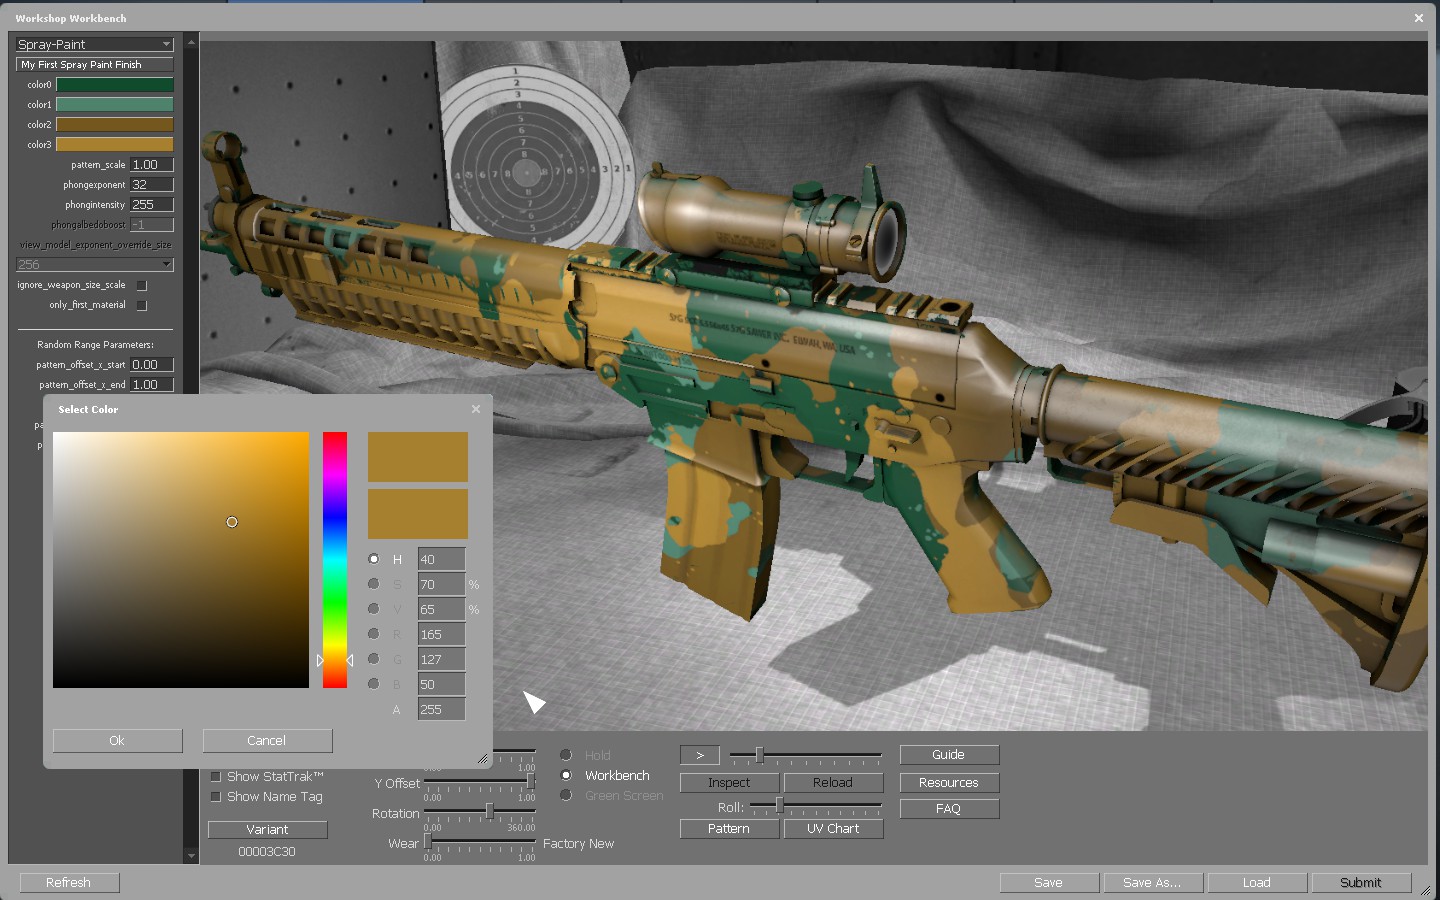Click the Y Offset slider
Image resolution: width=1440 pixels, height=900 pixels.
480,781
